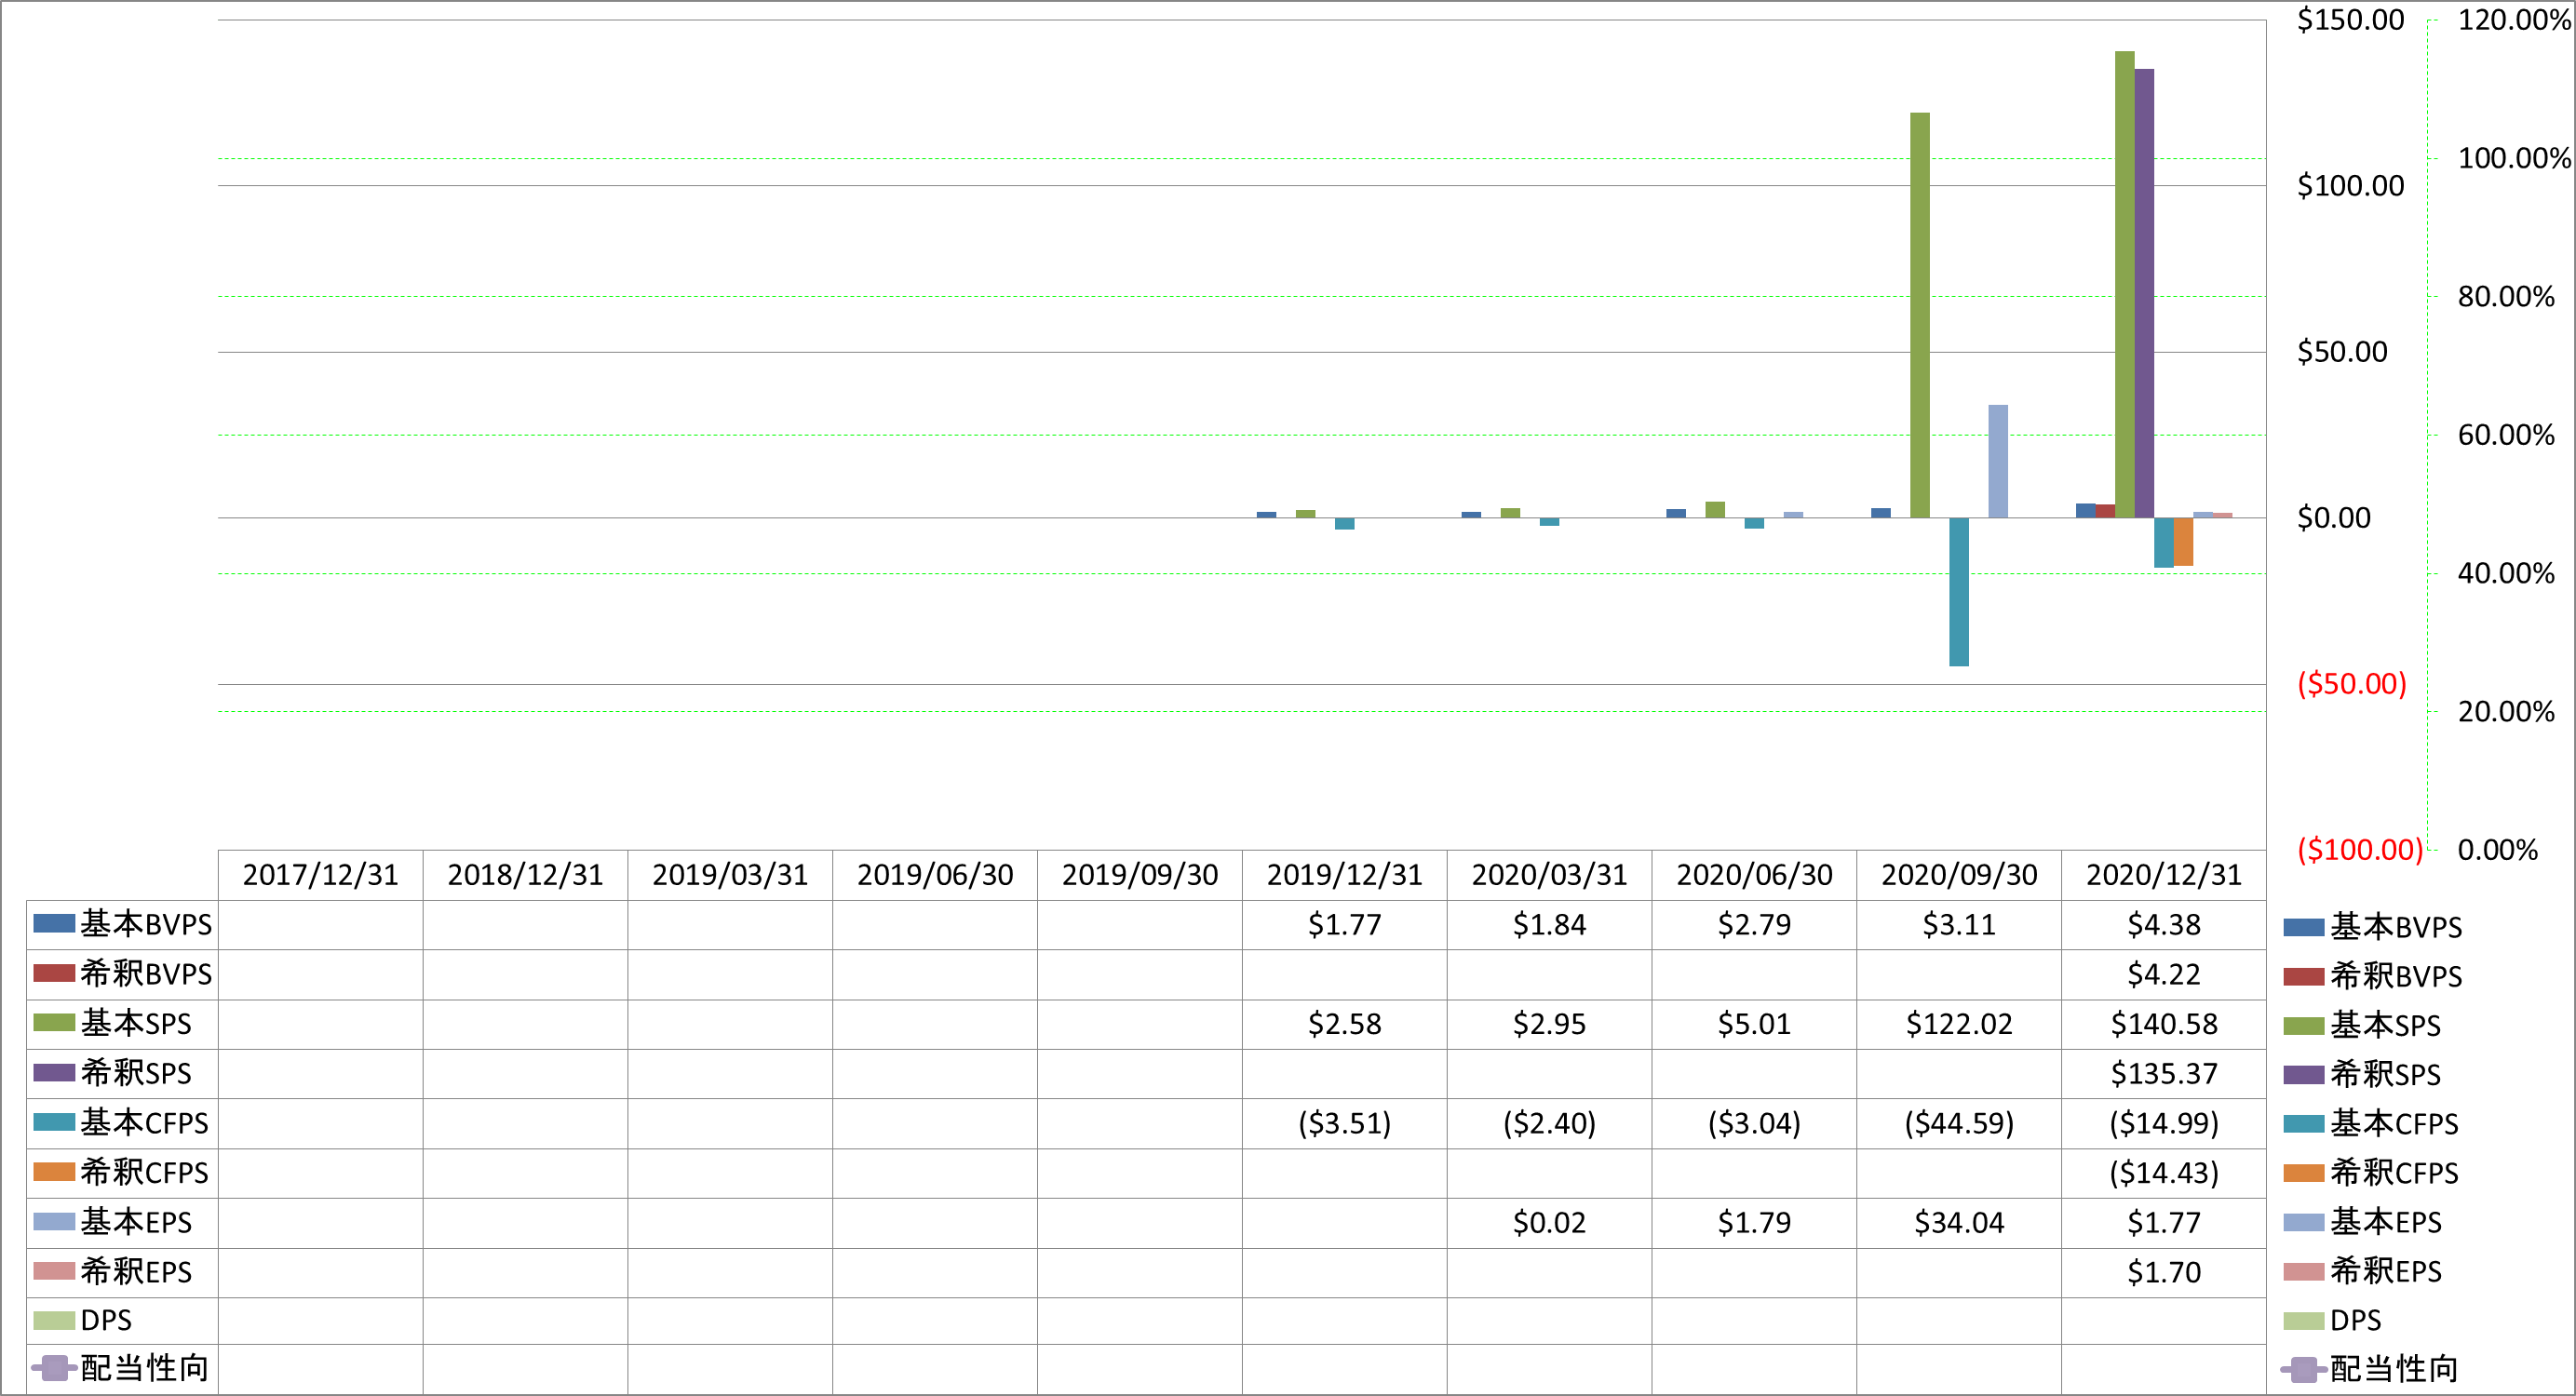
Task: Click the tall green 基本SPS bar for 2020/09/30
Action: click(1920, 315)
